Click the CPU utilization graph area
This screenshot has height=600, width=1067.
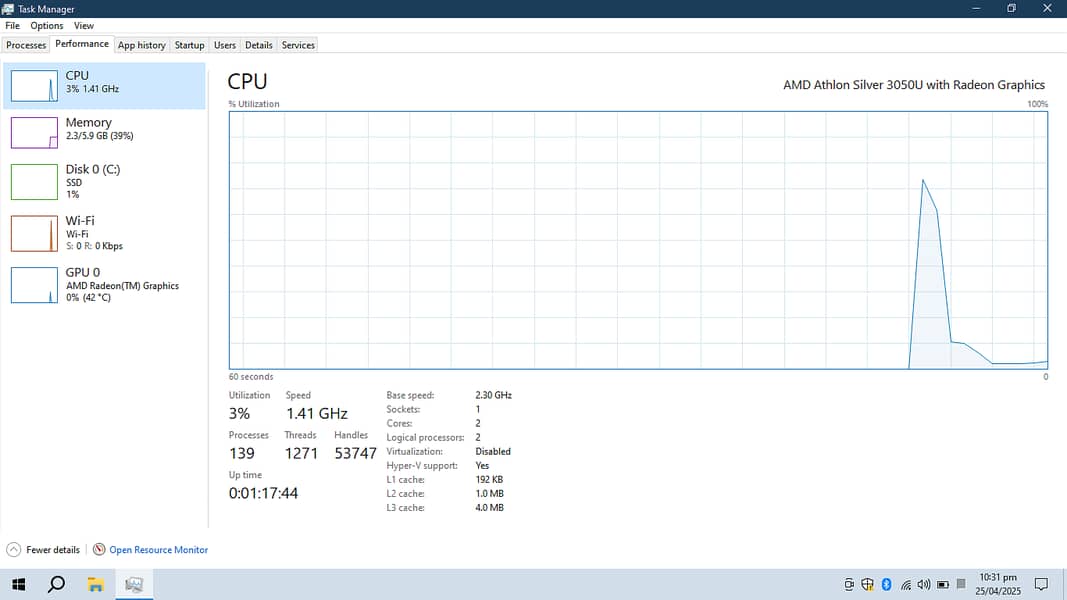pyautogui.click(x=638, y=240)
